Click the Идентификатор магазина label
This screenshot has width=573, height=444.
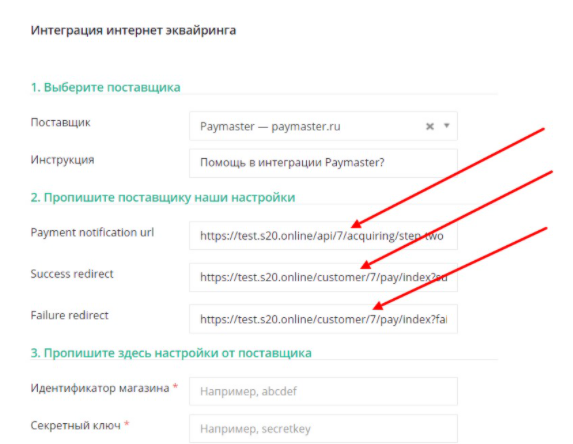click(100, 388)
